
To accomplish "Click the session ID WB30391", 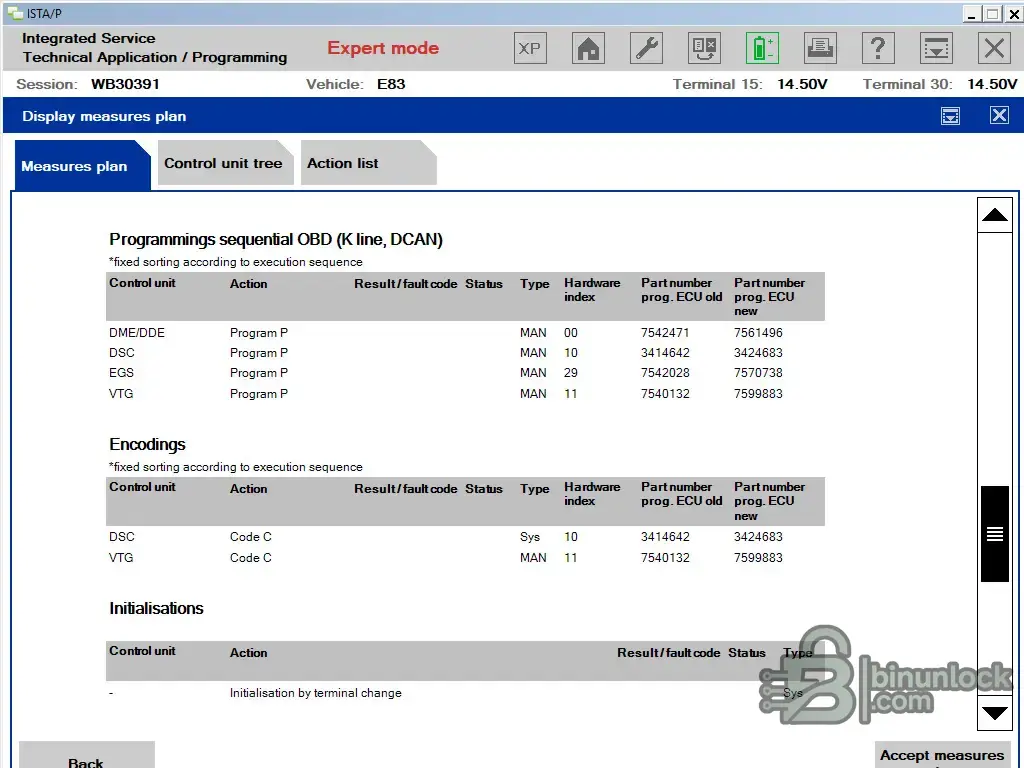I will (x=125, y=84).
